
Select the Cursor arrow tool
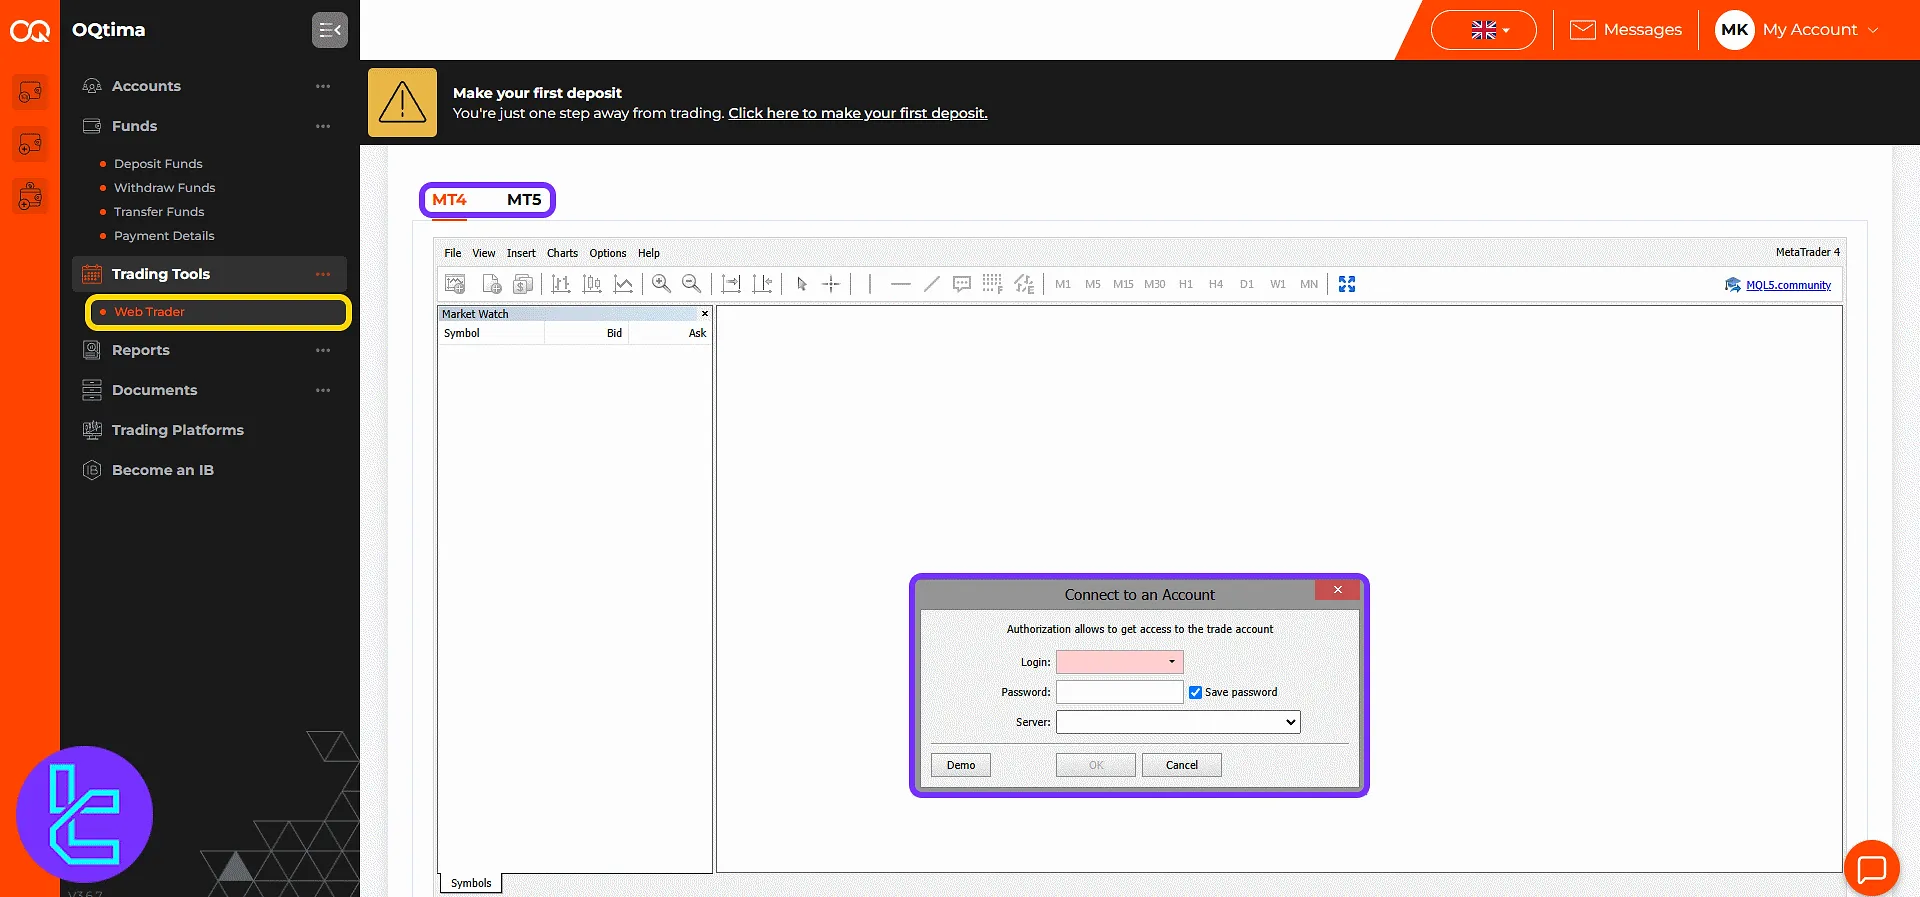801,284
